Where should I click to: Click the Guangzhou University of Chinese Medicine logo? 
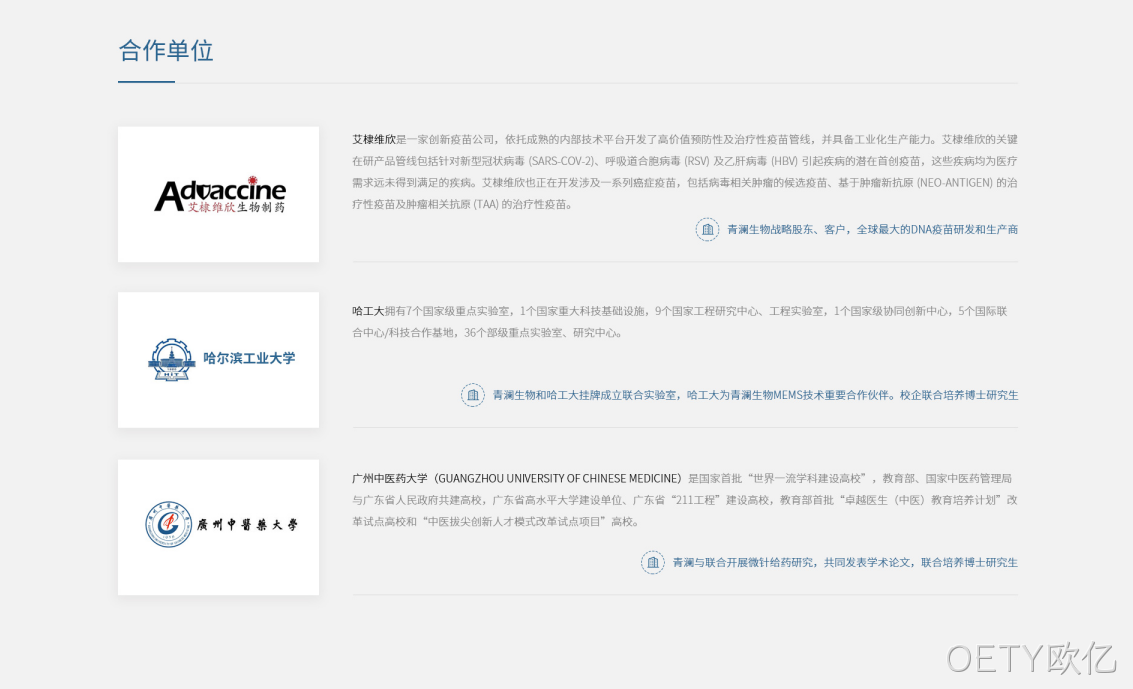pos(221,524)
